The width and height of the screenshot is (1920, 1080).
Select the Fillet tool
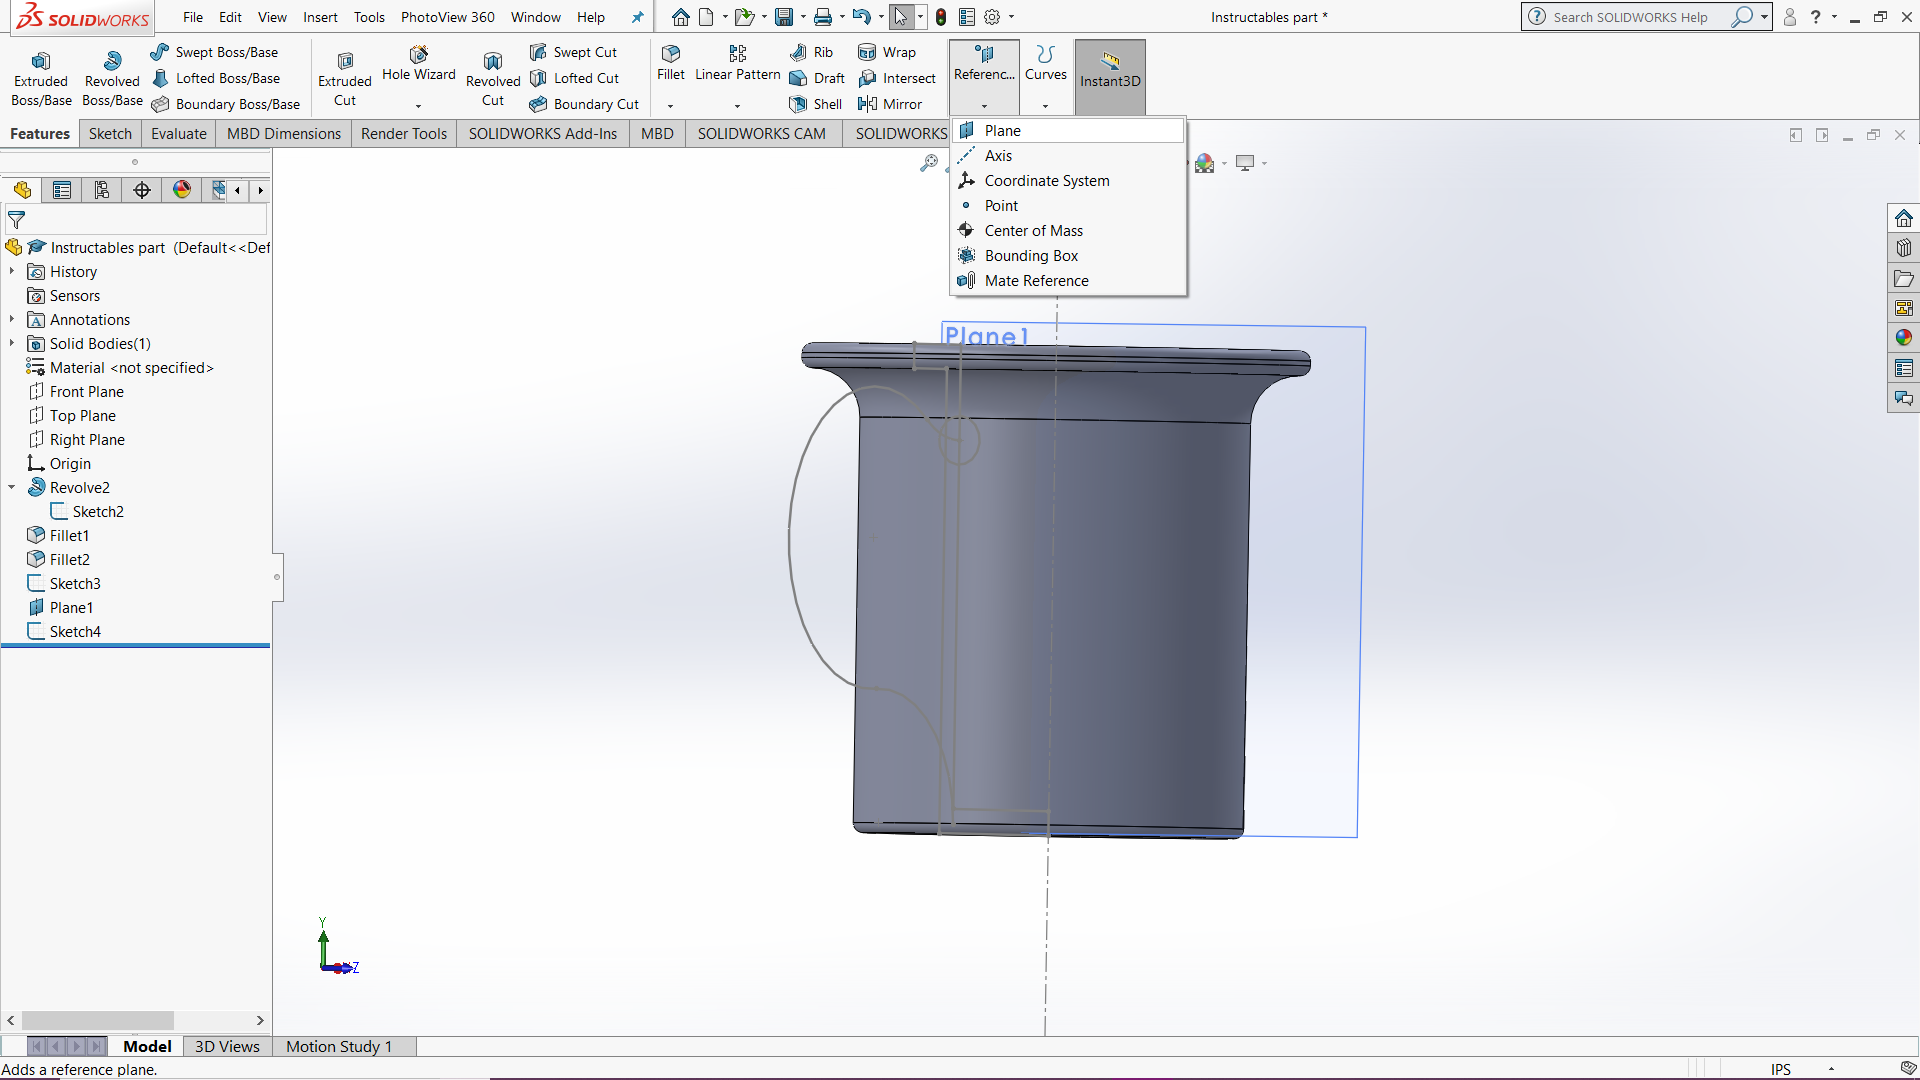point(670,68)
